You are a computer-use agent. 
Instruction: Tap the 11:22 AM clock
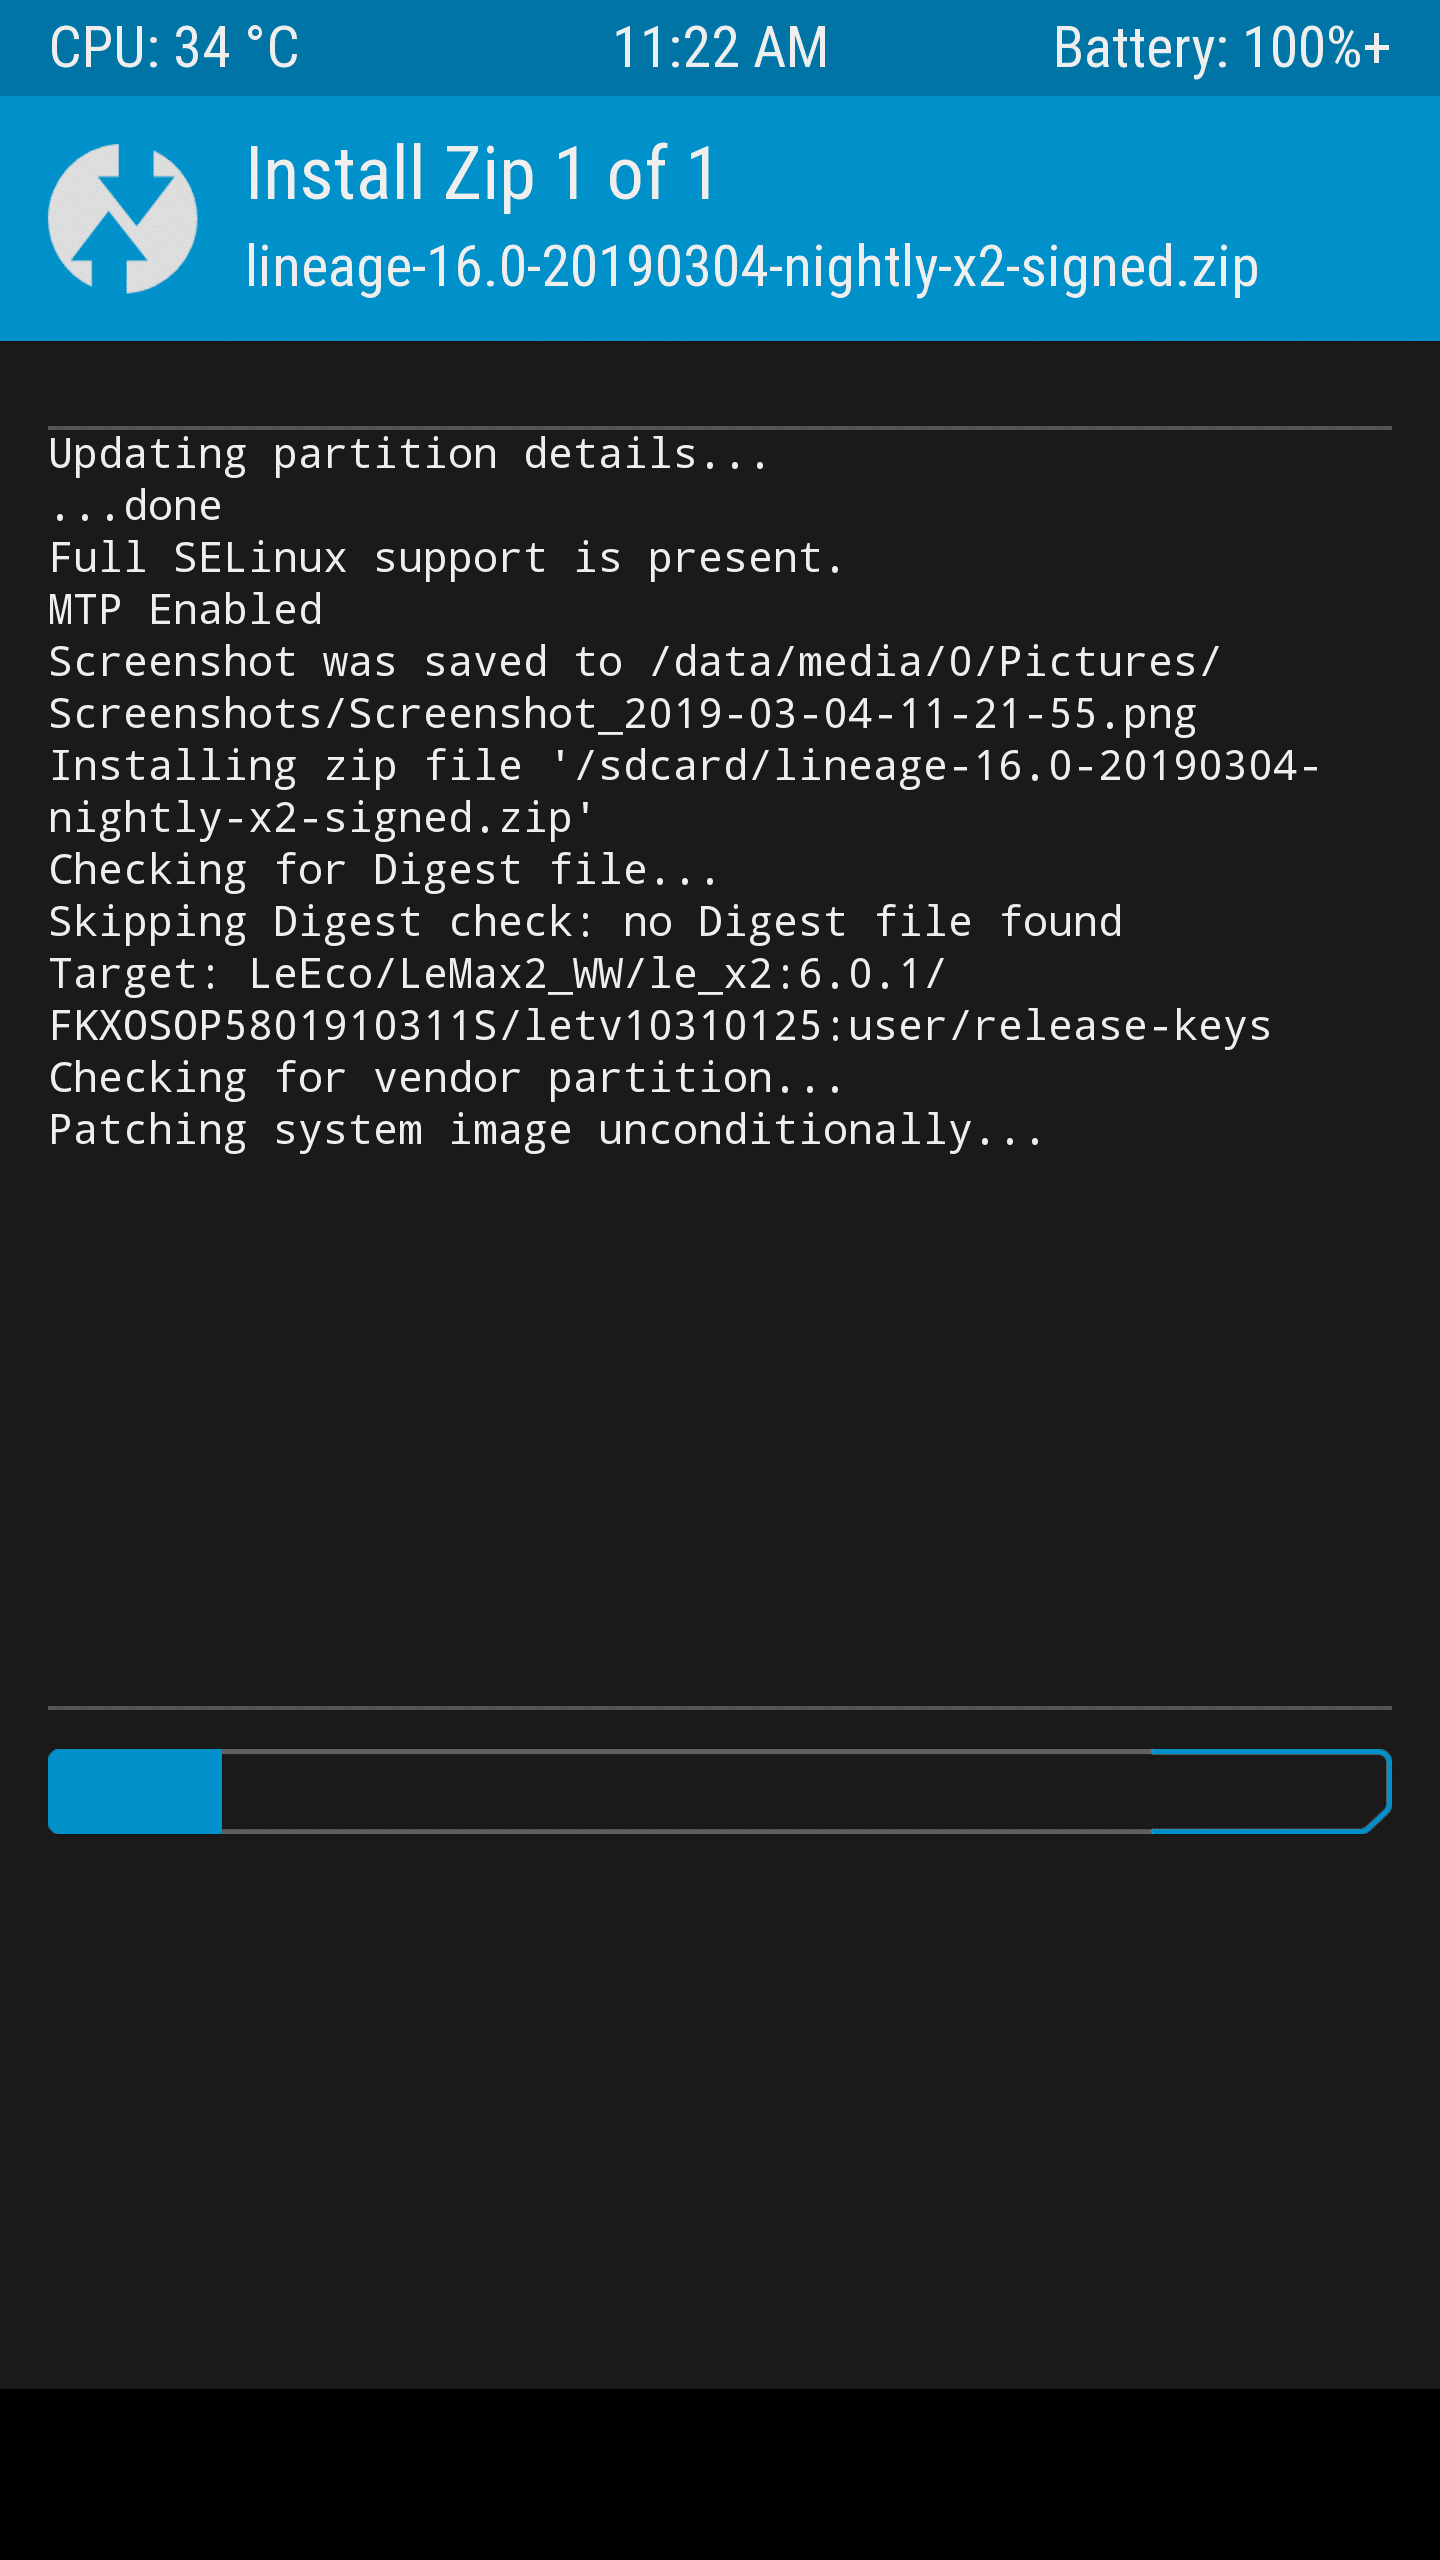[x=720, y=47]
